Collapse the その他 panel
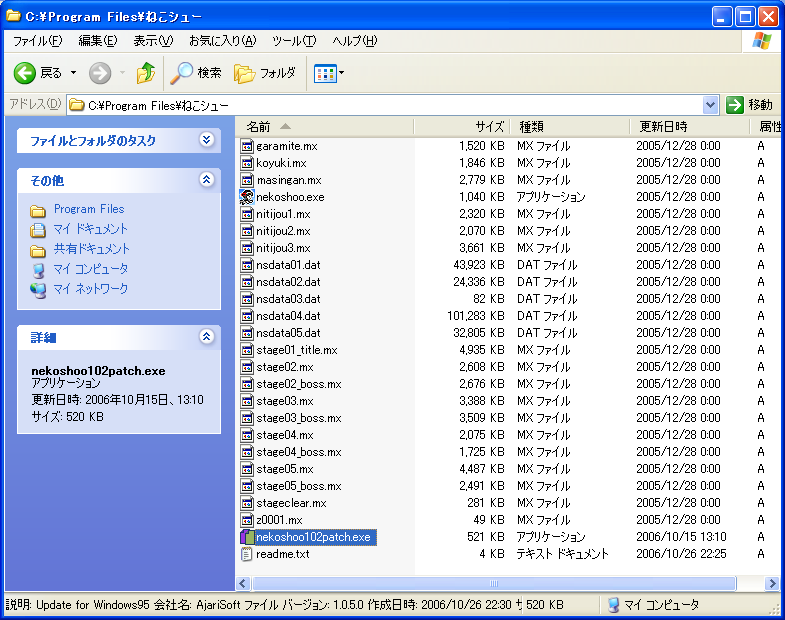 206,180
